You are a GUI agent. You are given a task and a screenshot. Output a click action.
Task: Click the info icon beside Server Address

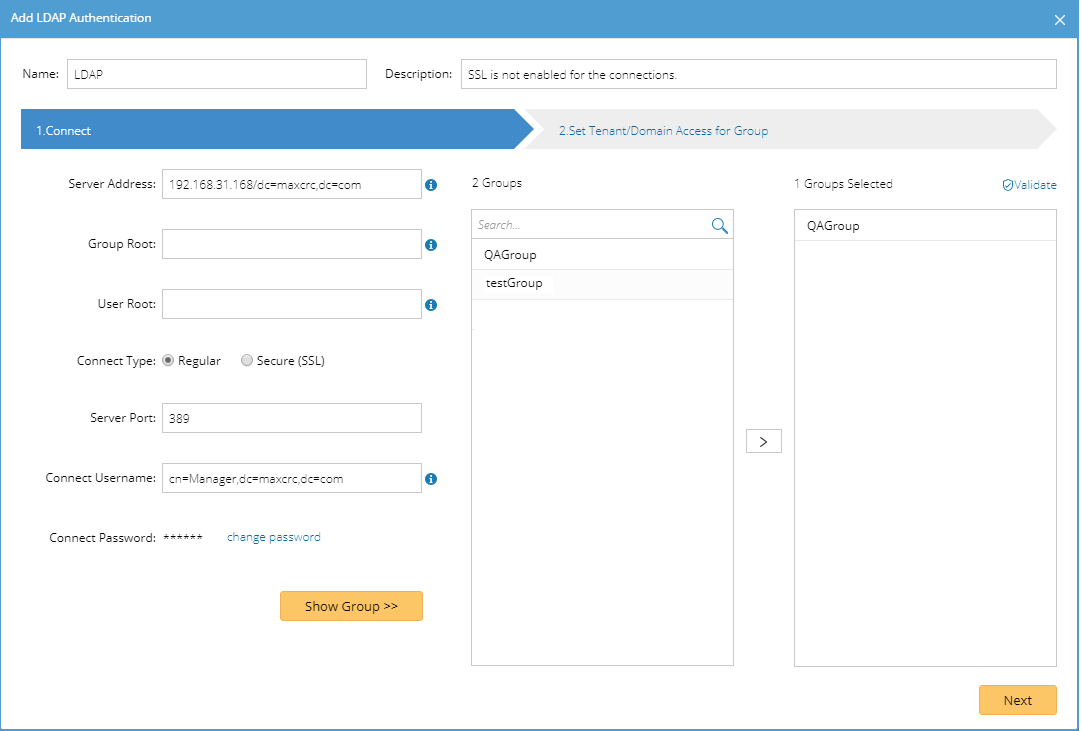431,185
